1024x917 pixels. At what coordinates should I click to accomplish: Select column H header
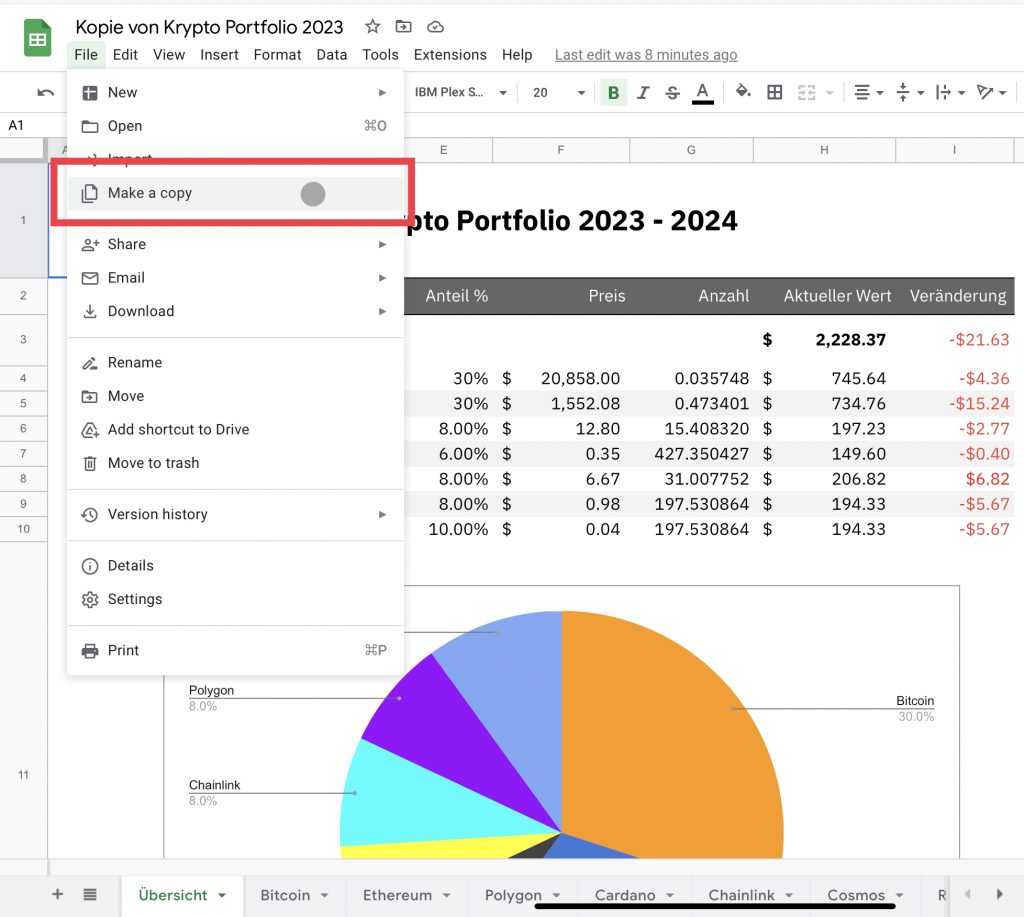coord(824,150)
